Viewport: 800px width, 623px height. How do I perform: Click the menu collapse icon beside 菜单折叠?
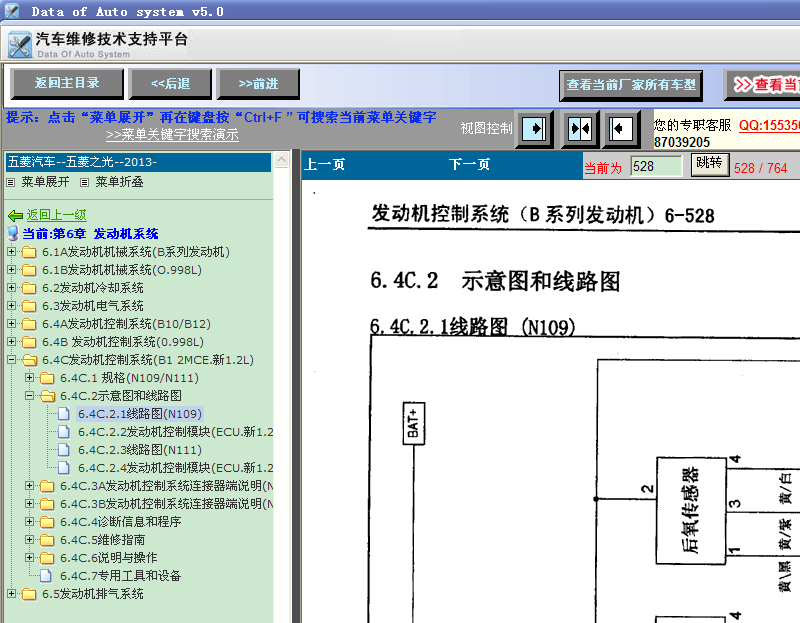(x=85, y=182)
